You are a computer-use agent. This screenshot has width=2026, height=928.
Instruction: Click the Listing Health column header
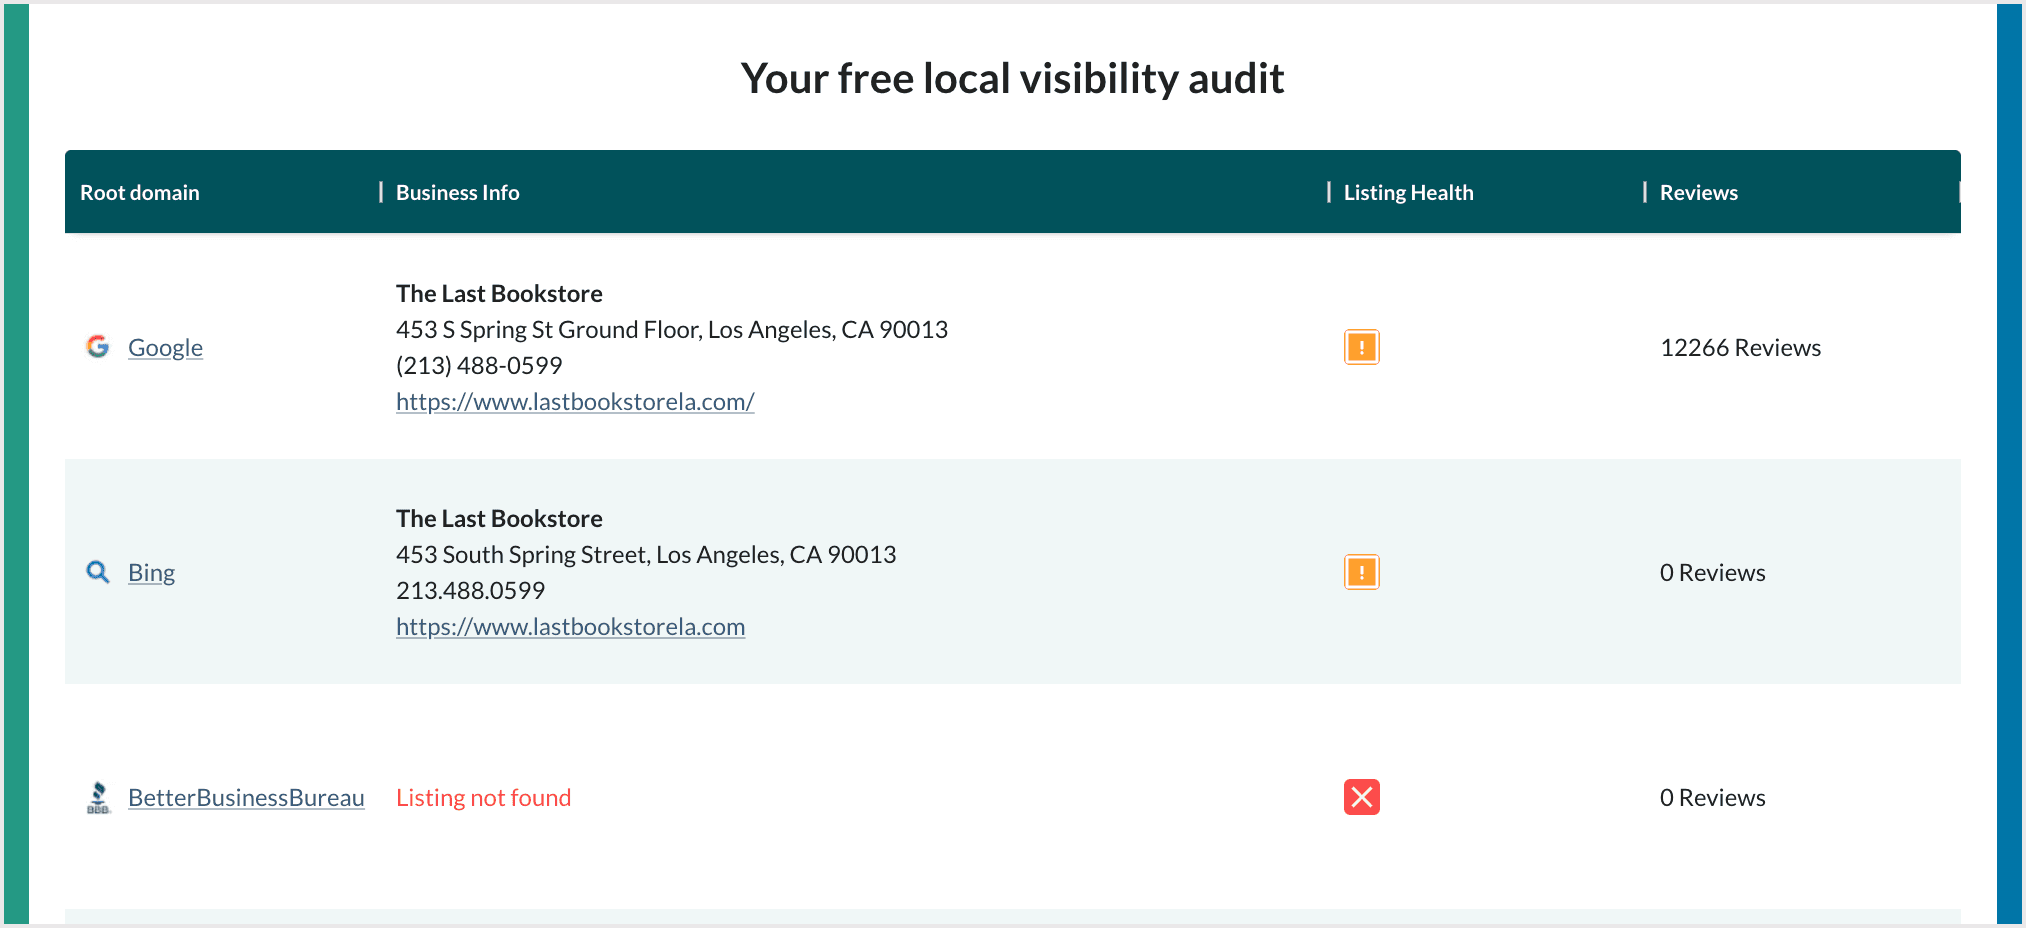coord(1409,192)
